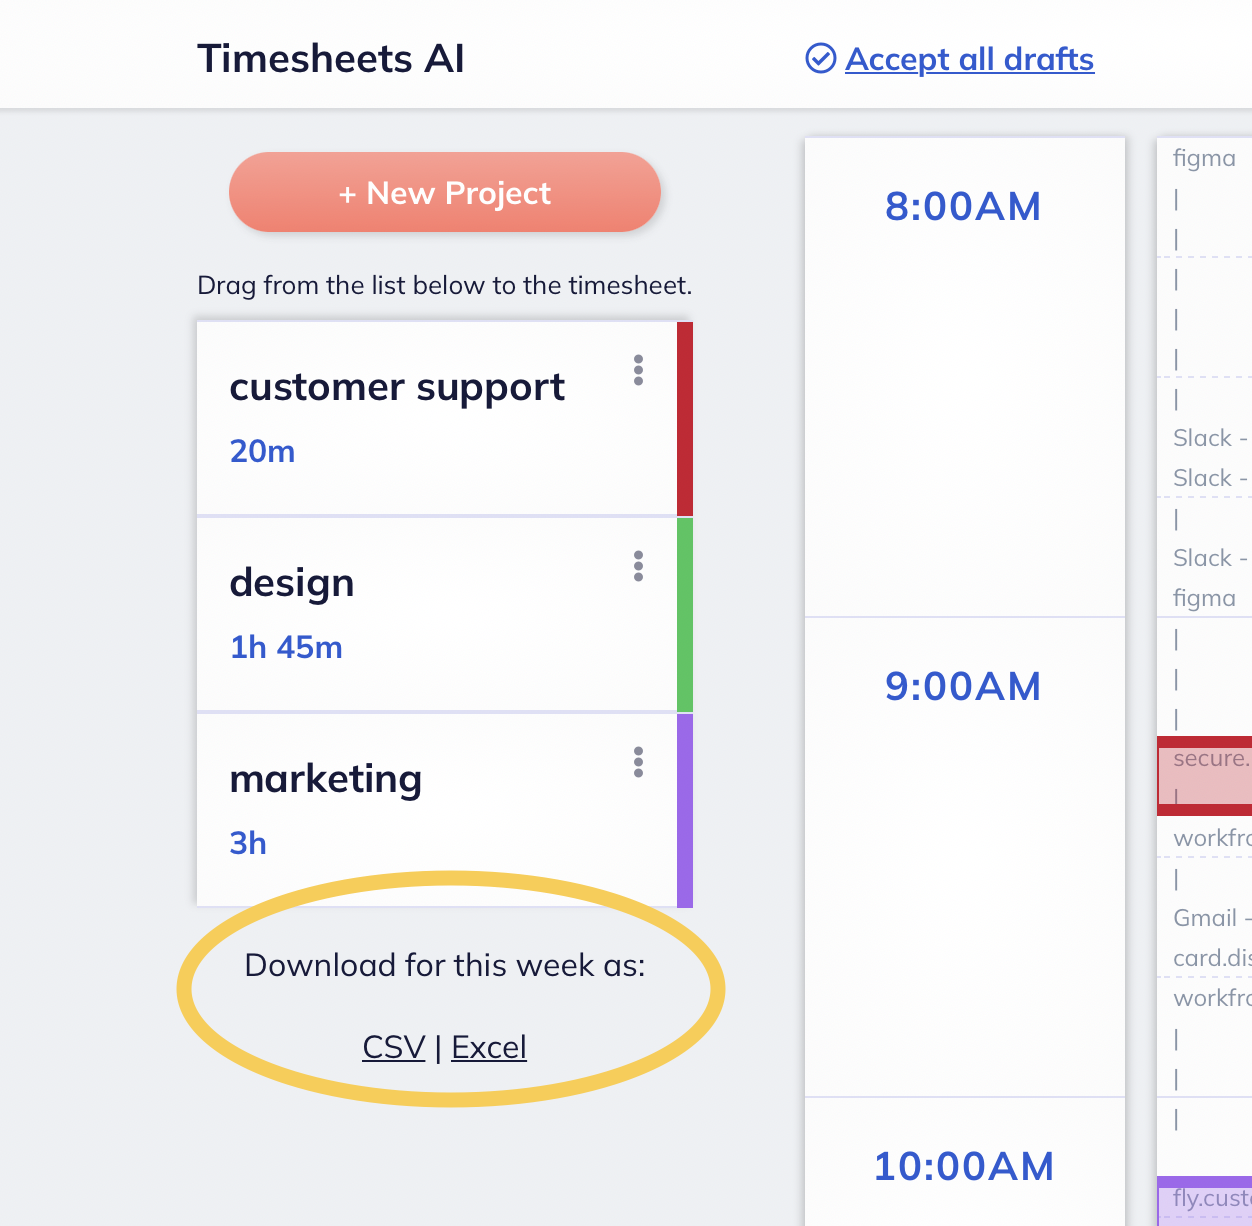1252x1226 pixels.
Task: Click the Accept all drafts checkmark icon
Action: pos(820,59)
